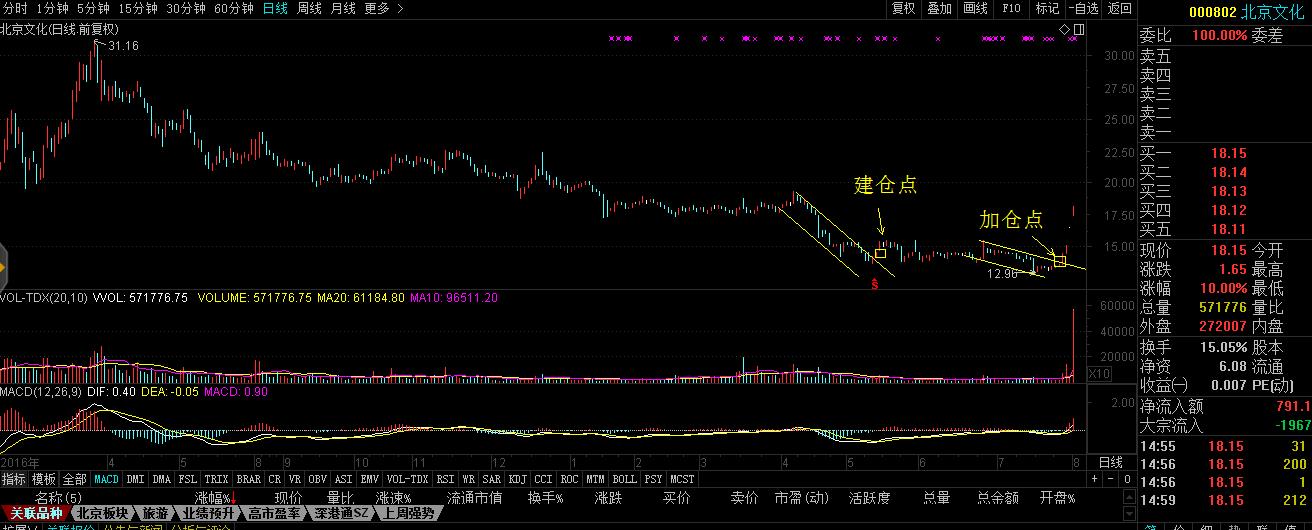Click the orange arrow handle on left edge
1312x530 pixels.
(x=3, y=267)
